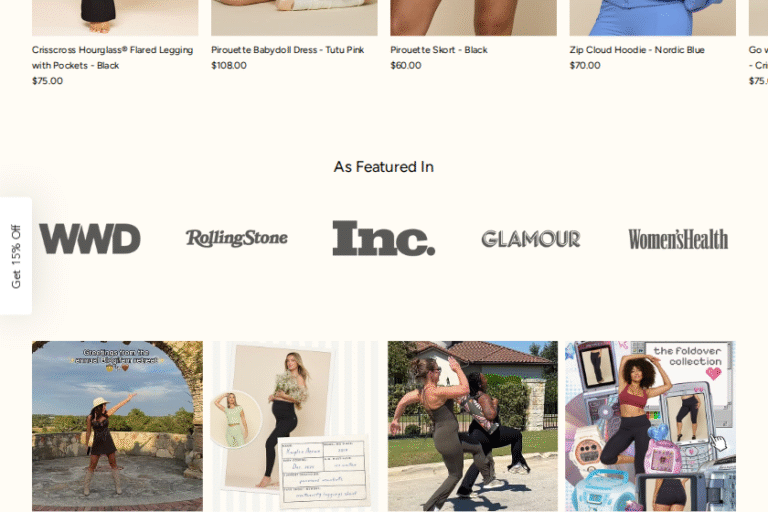The image size is (768, 512).
Task: Click the $108.00 price under Babydoll Dress
Action: (x=229, y=65)
